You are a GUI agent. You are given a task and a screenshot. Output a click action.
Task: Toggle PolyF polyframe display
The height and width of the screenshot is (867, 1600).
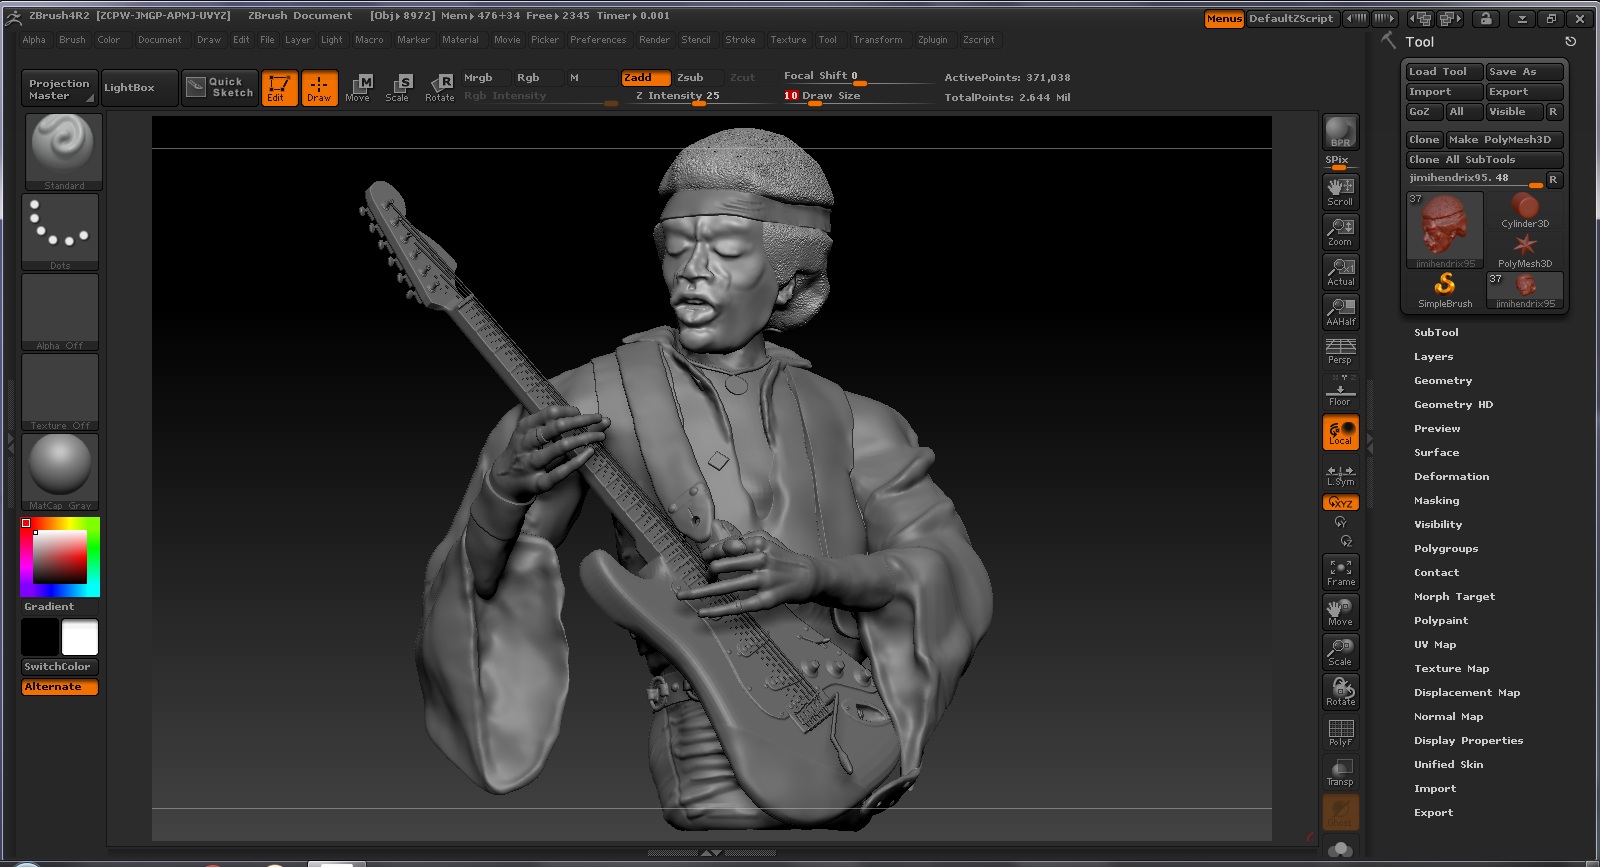(1340, 732)
